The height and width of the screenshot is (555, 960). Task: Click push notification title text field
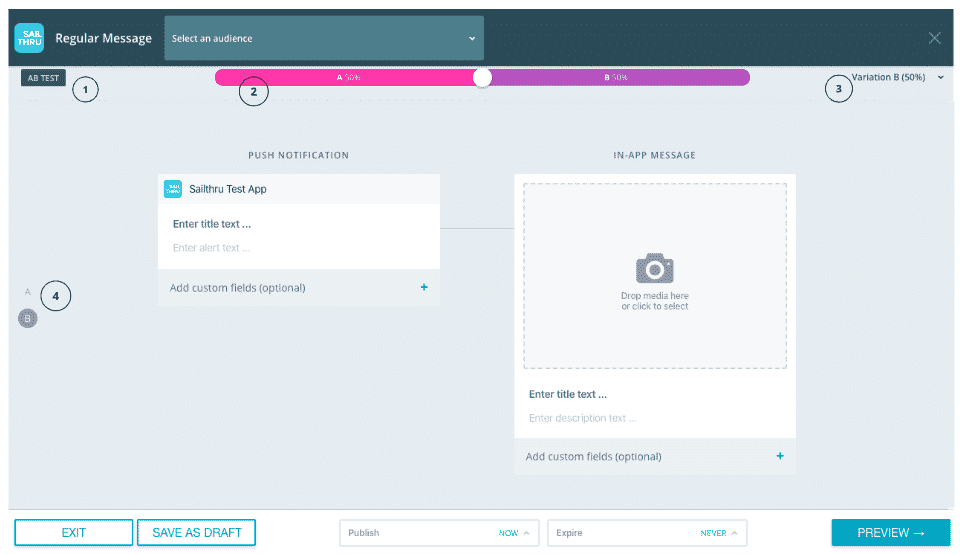point(298,224)
